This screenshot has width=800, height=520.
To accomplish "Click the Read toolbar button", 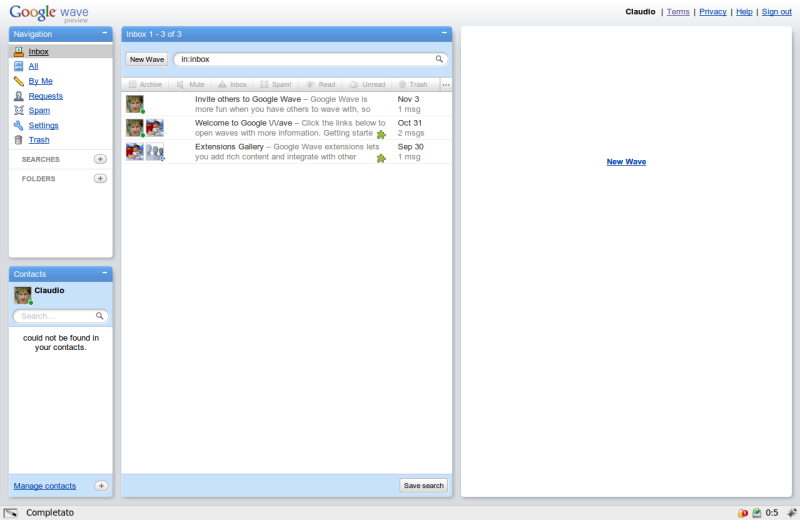I will 320,85.
